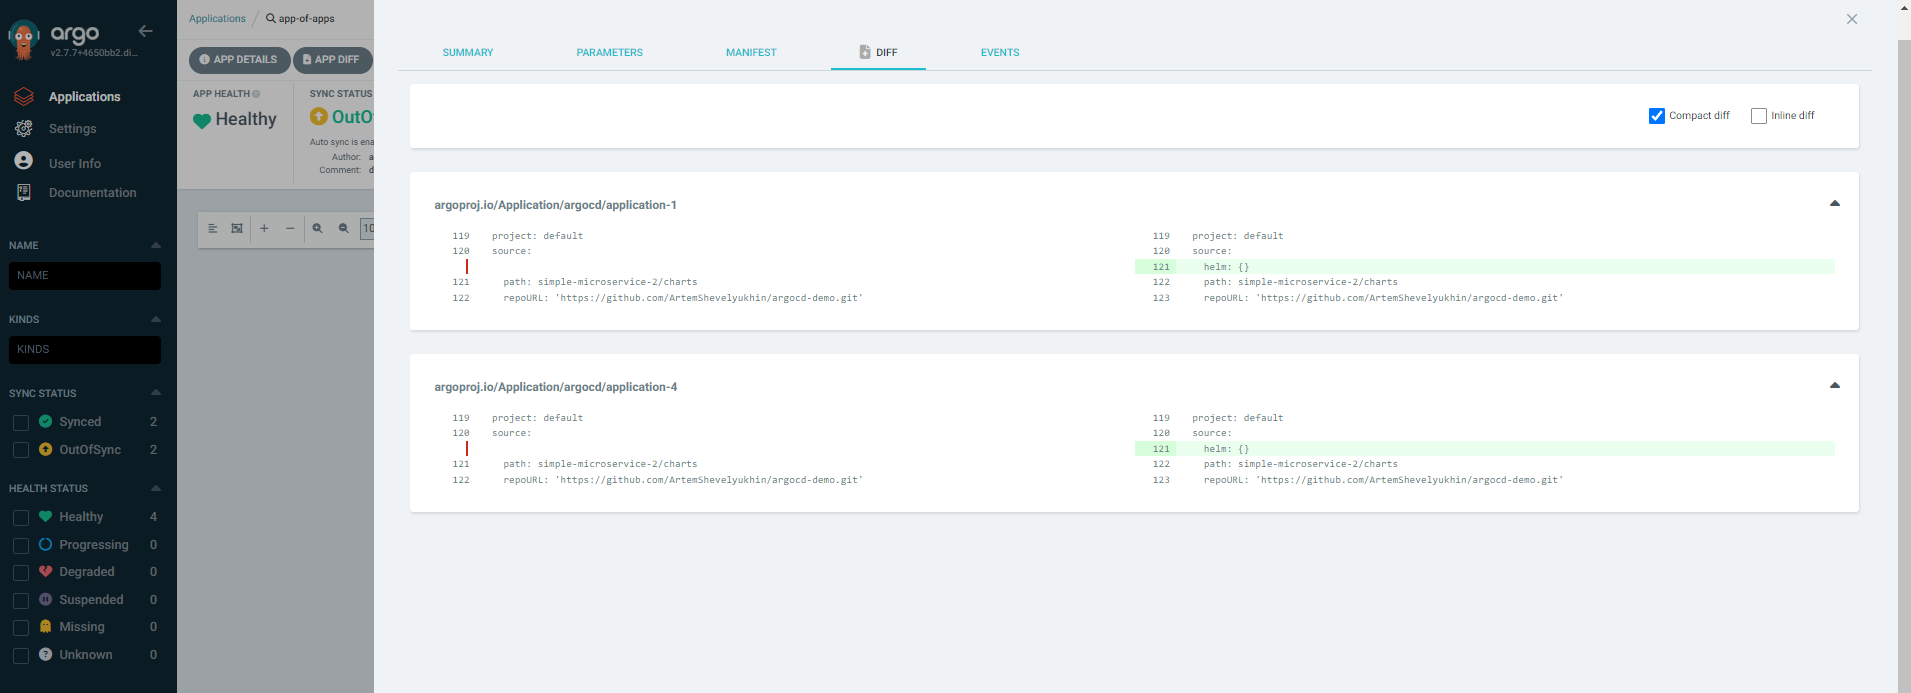Collapse the application-4 diff section

pyautogui.click(x=1835, y=385)
